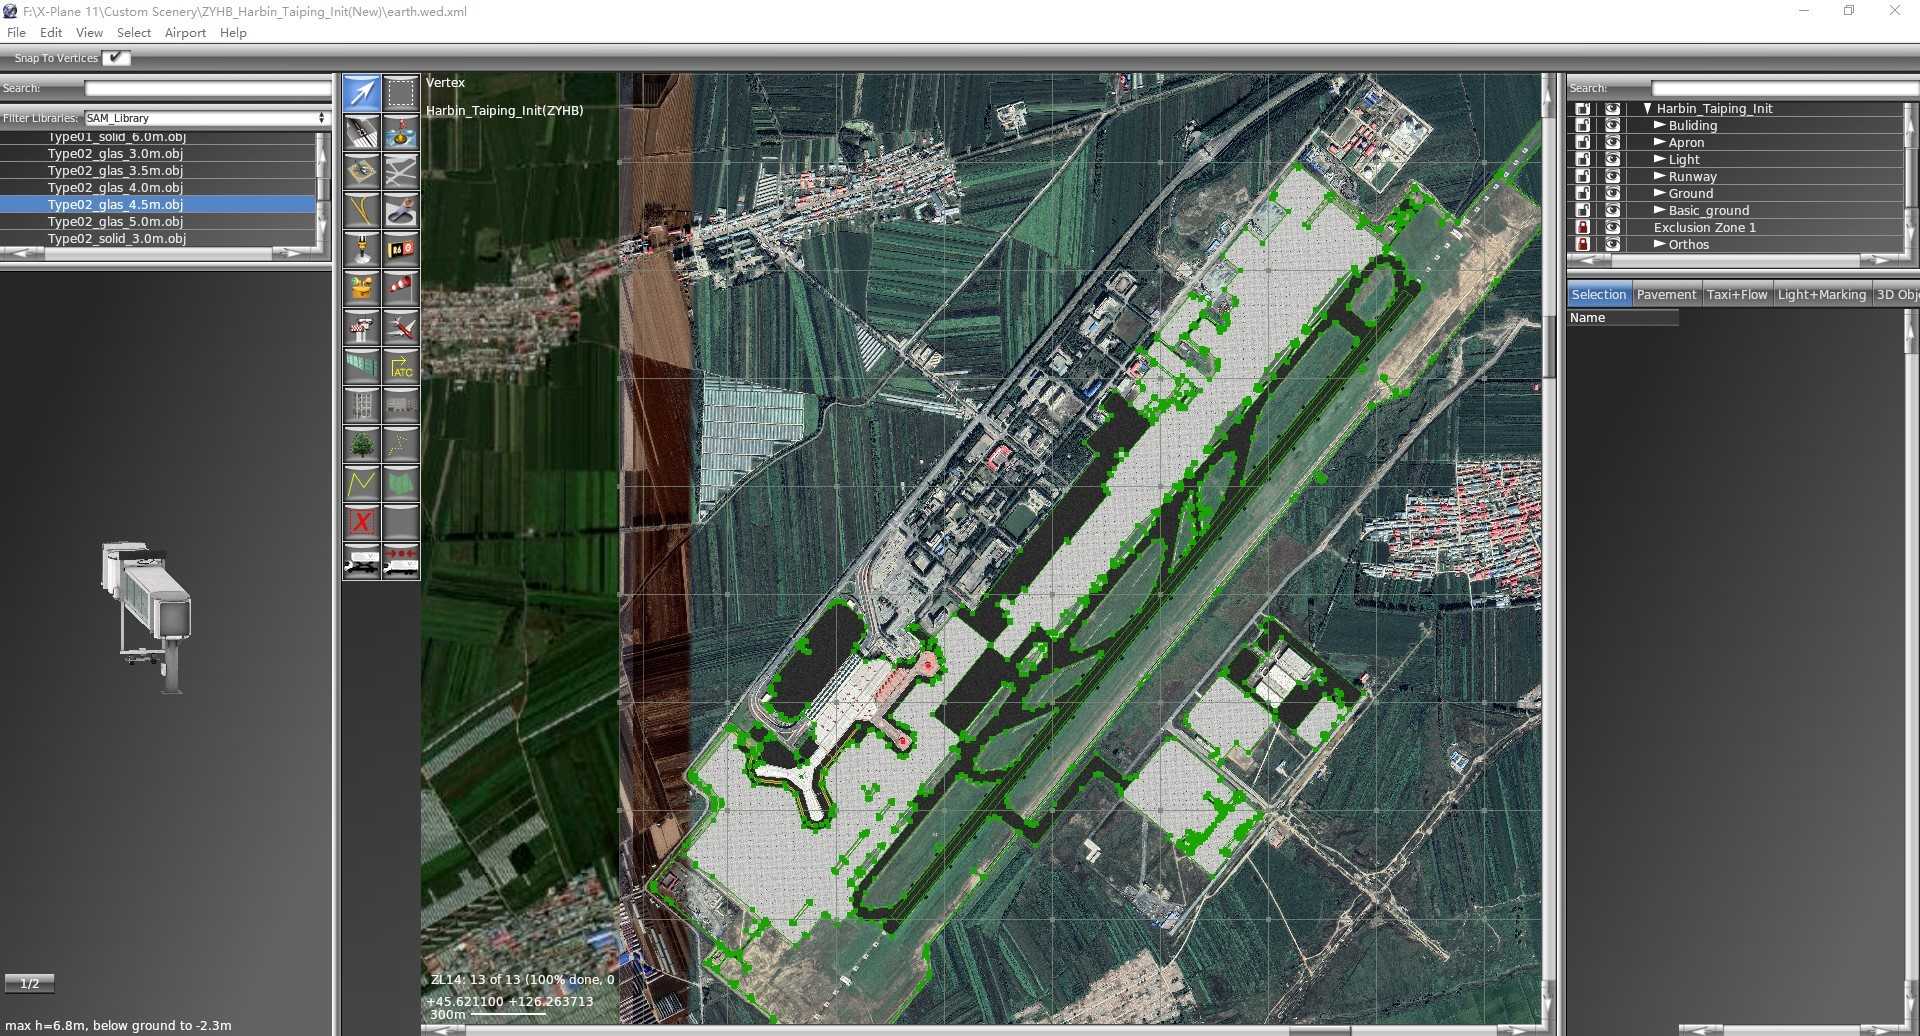Hide the Buliding group with eye icon
The width and height of the screenshot is (1920, 1036).
(1612, 125)
